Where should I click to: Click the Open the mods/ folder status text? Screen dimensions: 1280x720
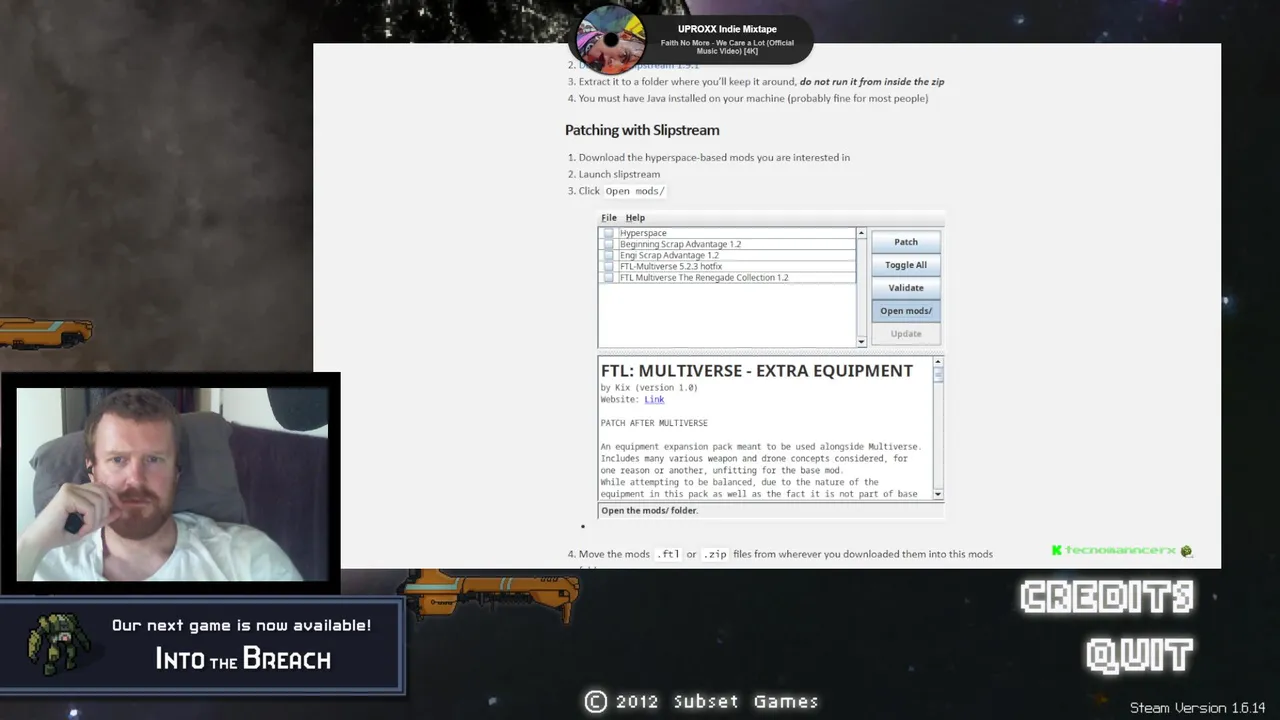(650, 510)
